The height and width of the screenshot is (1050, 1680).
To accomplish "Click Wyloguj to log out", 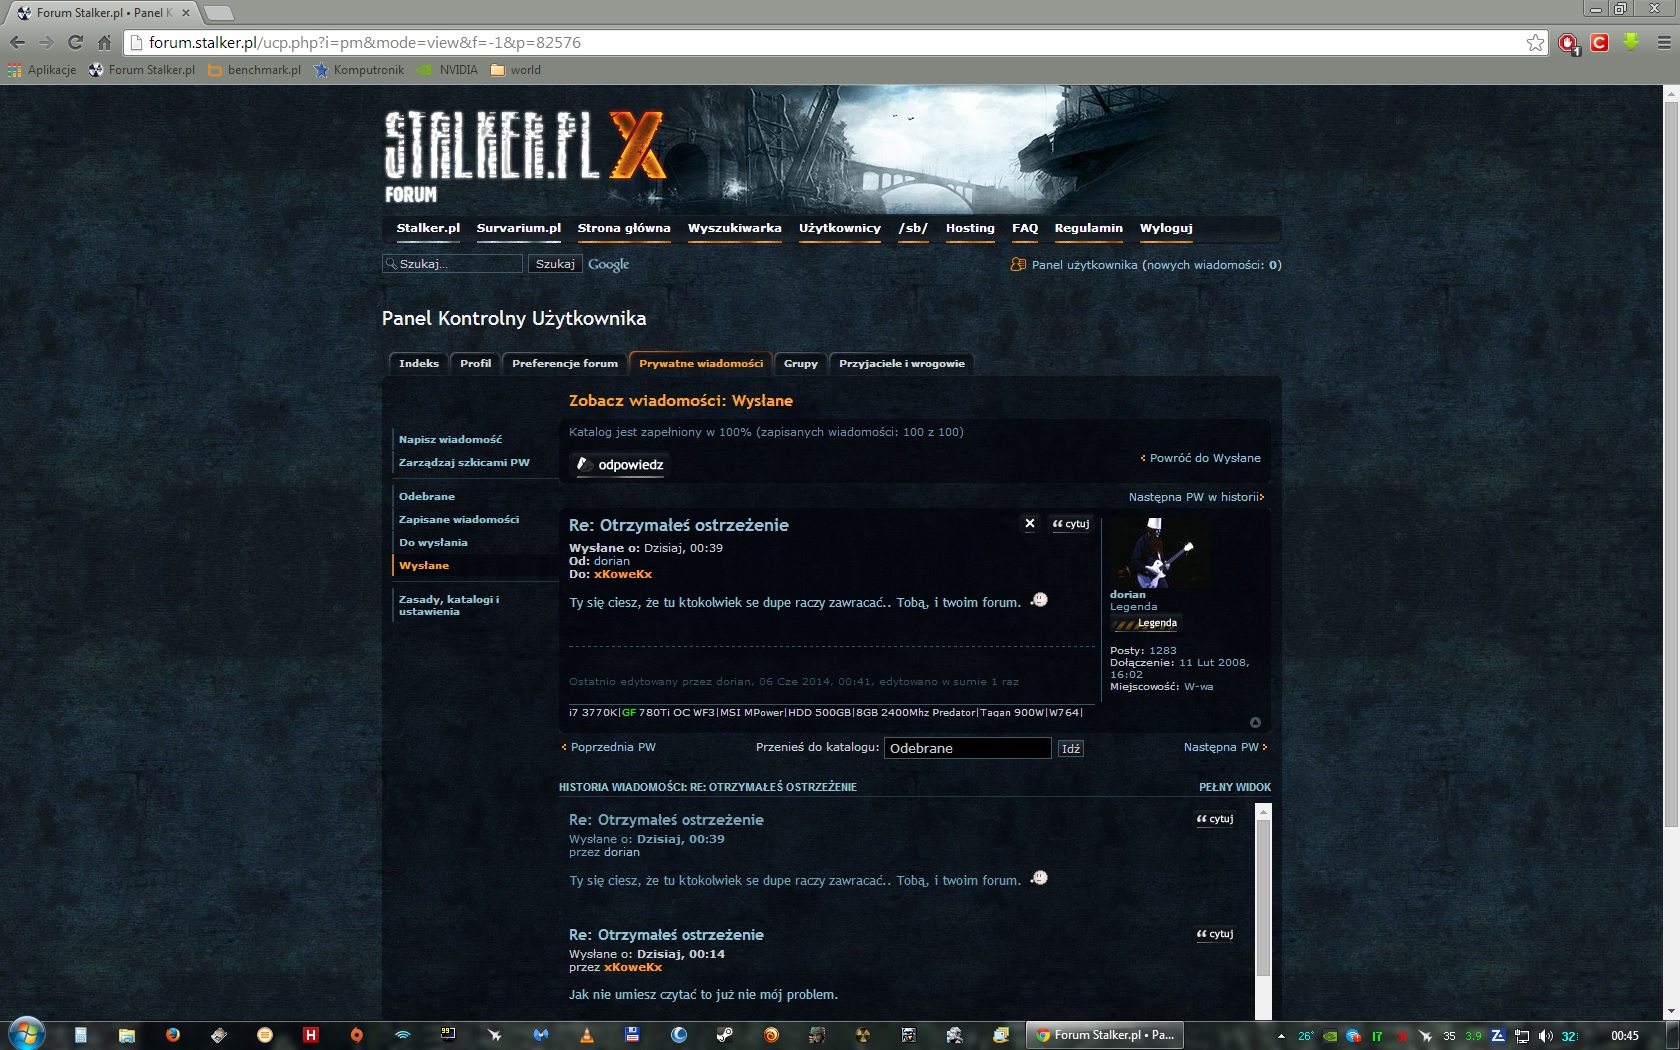I will pos(1166,228).
